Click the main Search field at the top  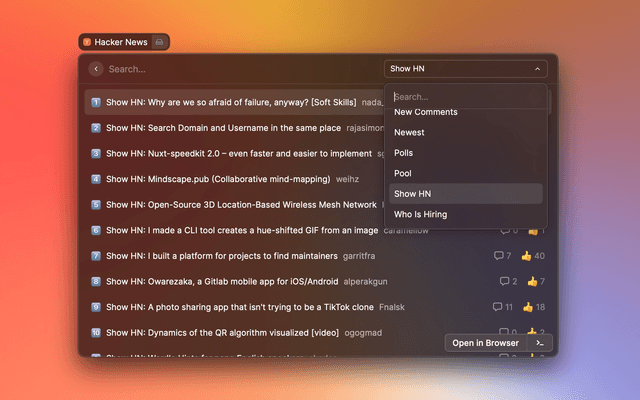(240, 69)
